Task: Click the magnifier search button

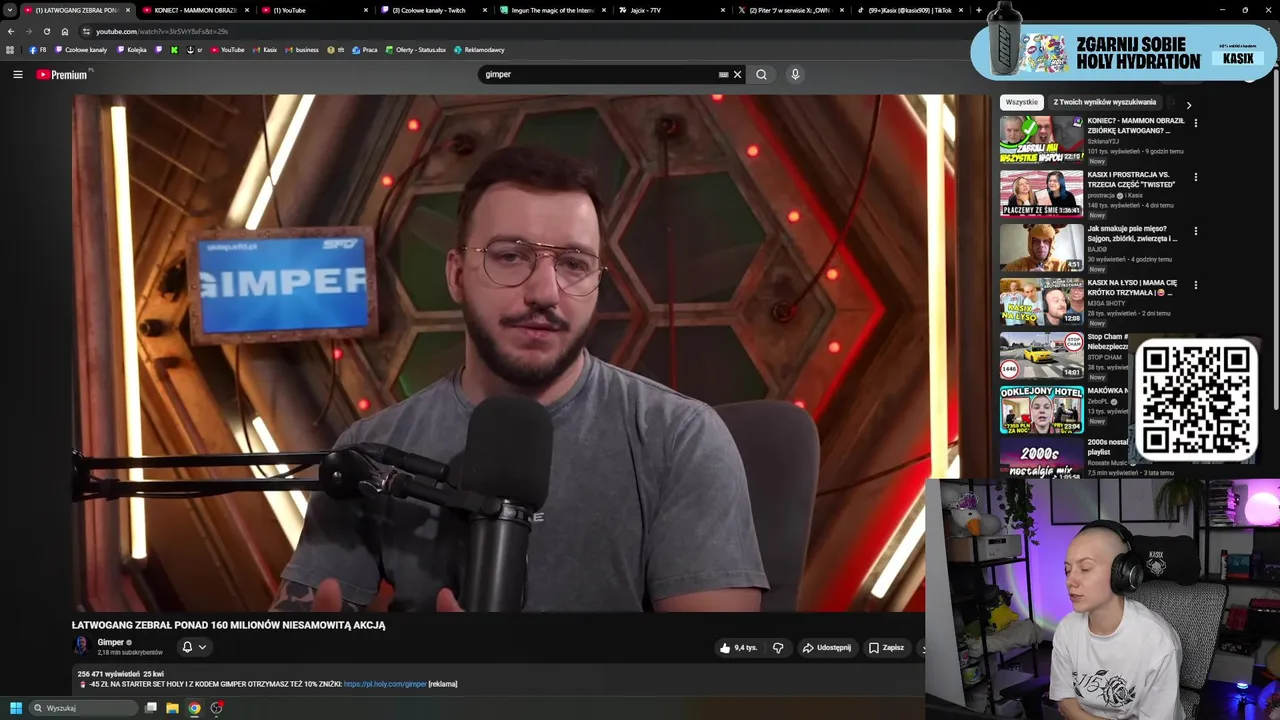Action: [761, 74]
